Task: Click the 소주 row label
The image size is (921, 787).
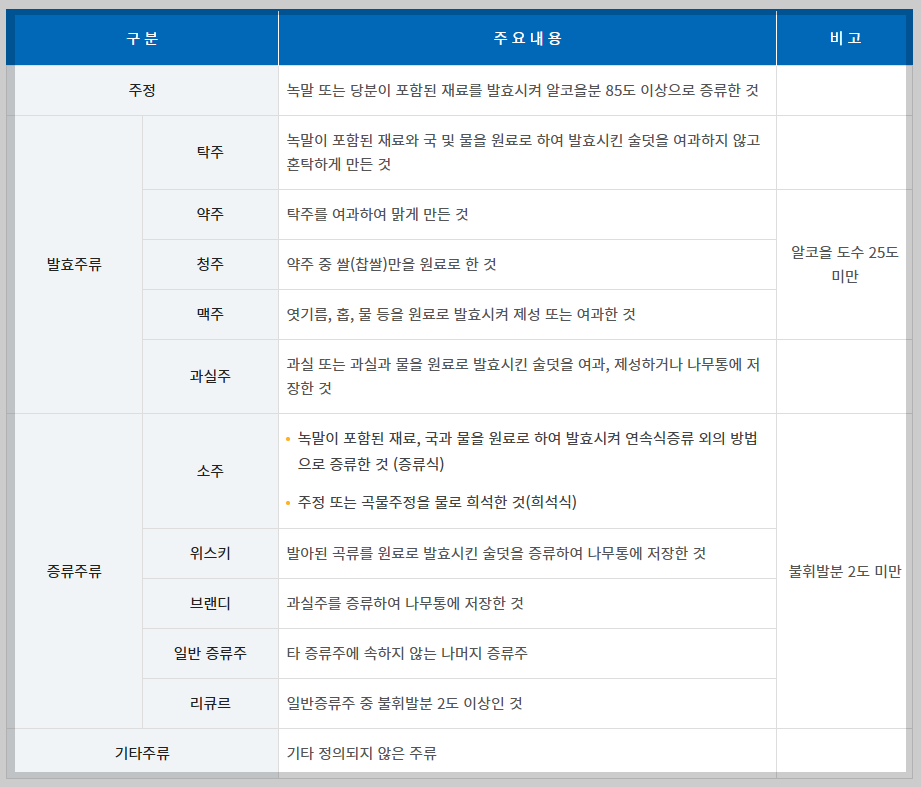Action: pos(210,469)
